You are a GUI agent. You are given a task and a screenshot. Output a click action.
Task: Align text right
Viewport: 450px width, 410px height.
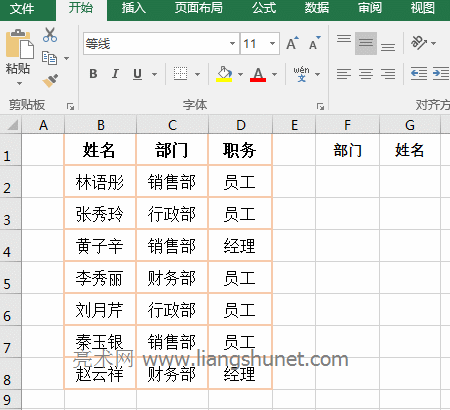coord(388,74)
